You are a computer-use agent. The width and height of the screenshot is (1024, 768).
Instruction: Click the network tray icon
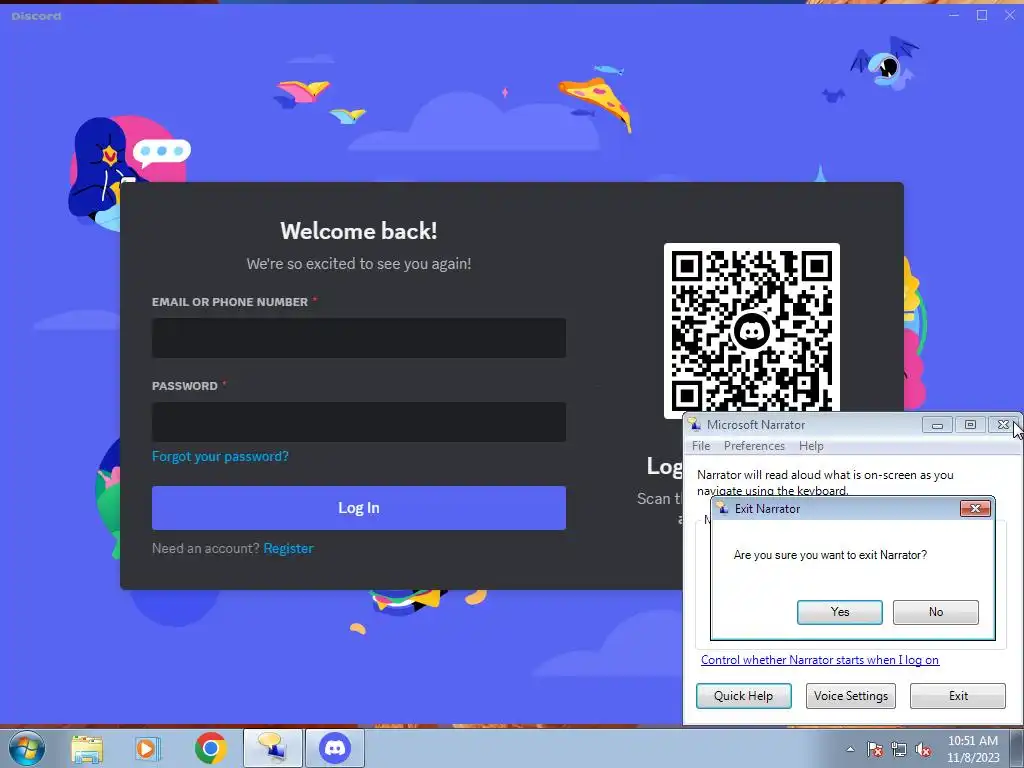[x=899, y=749]
